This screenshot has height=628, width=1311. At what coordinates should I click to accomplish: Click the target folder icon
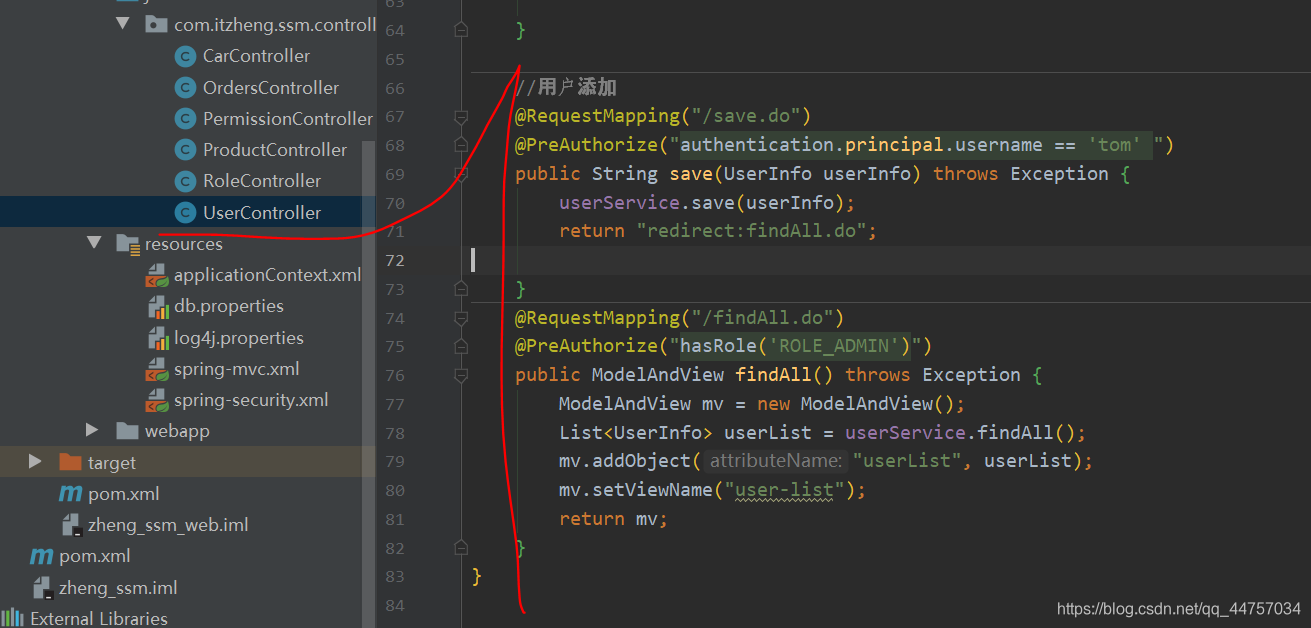(70, 462)
